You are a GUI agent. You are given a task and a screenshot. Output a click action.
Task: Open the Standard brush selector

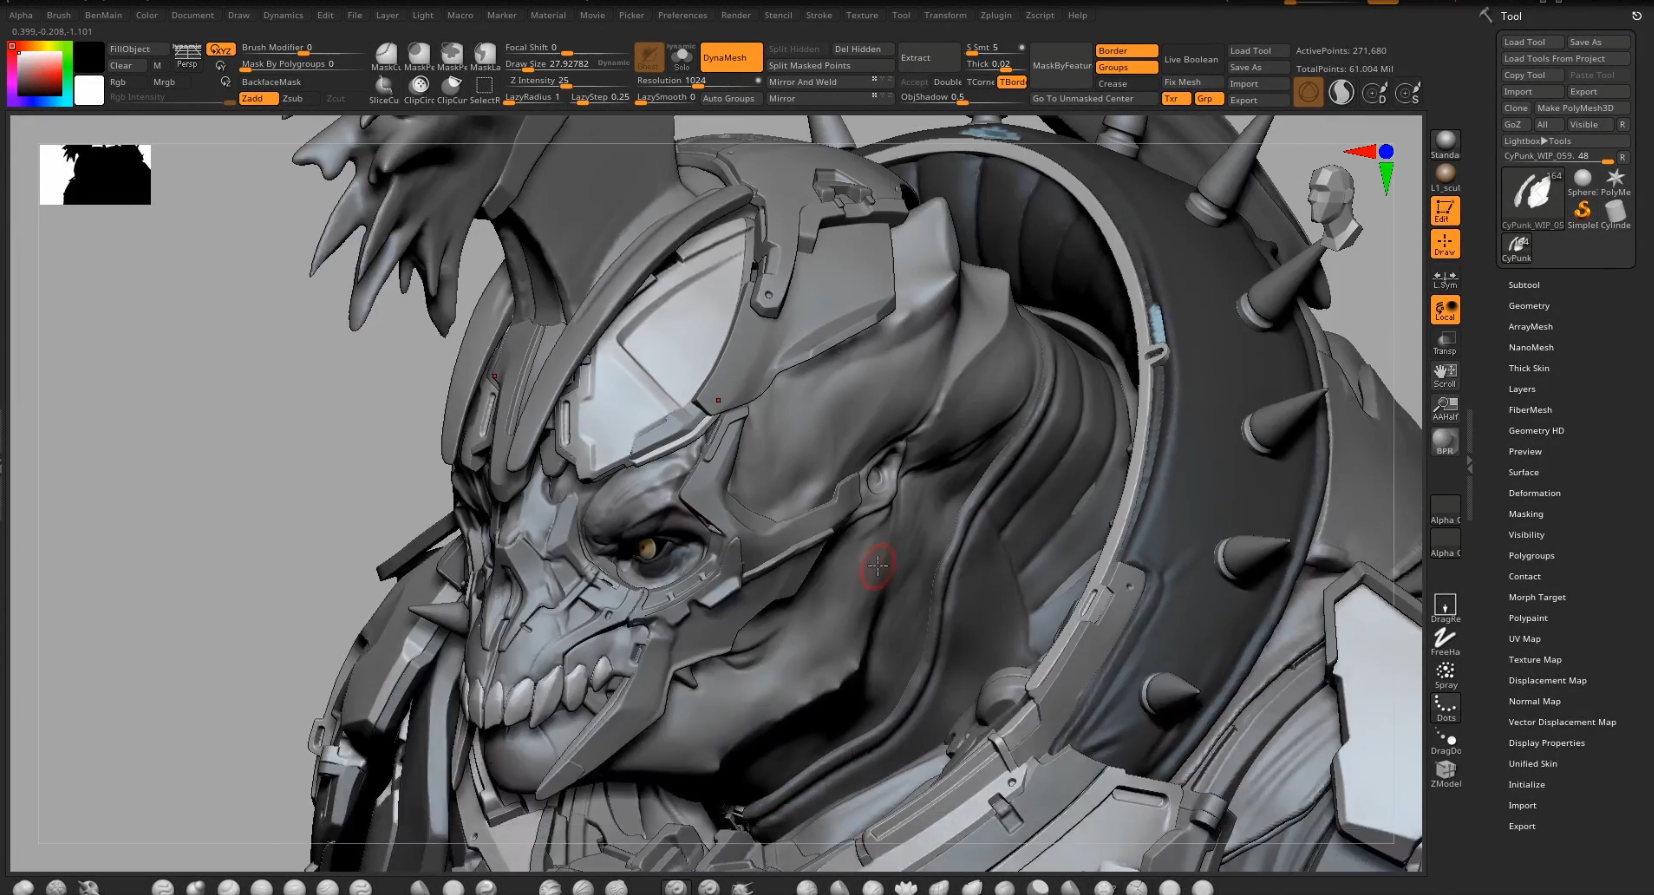[1445, 144]
